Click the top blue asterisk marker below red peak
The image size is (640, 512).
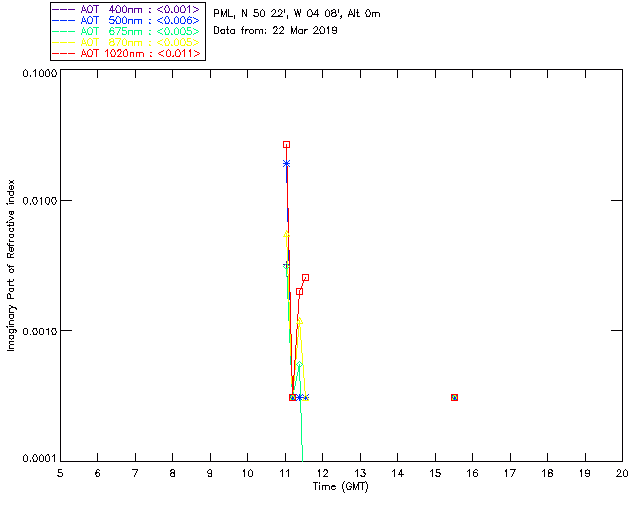[x=287, y=164]
